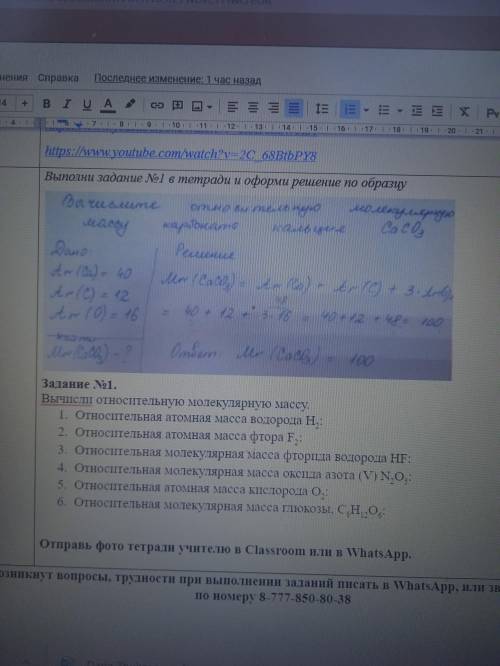Select the sample solution handwritten image
Image resolution: width=500 pixels, height=666 pixels.
249,285
